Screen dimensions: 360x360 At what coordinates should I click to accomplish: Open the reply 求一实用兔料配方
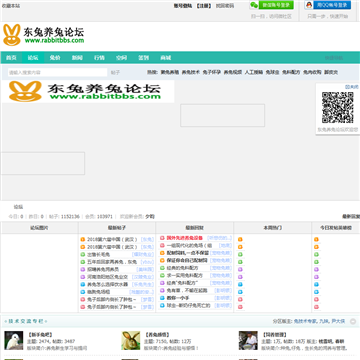point(185,275)
